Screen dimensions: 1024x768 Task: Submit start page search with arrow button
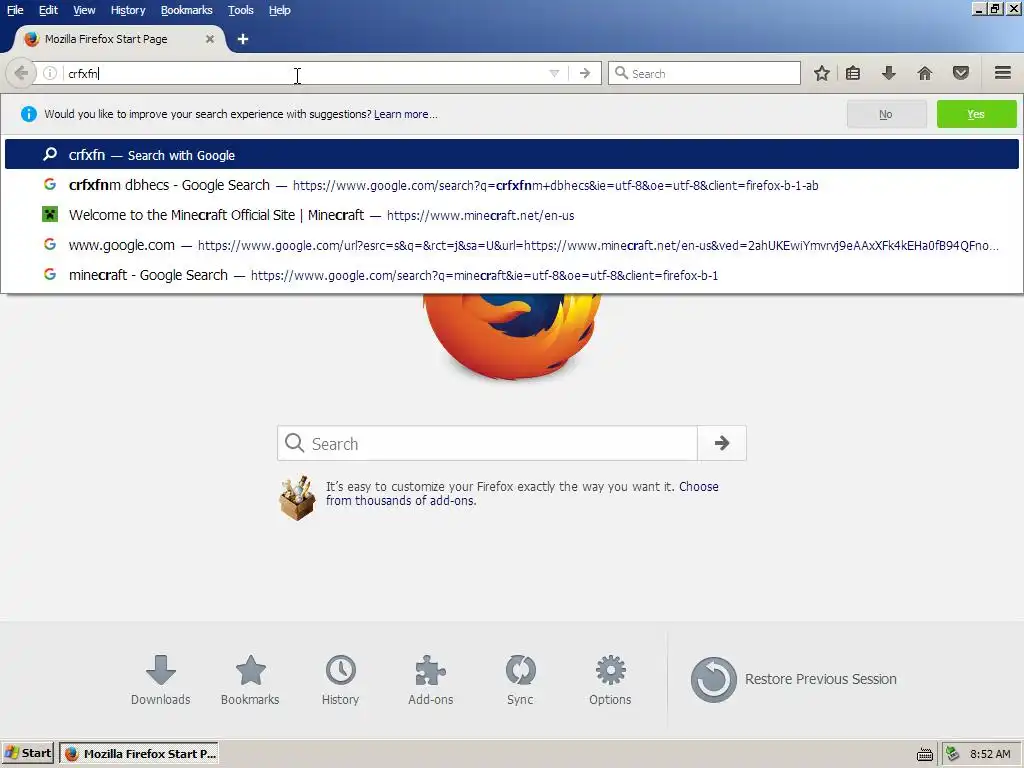[x=722, y=443]
